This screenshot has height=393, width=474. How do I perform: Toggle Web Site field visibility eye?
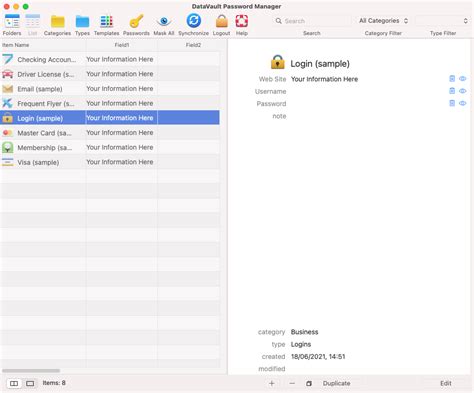(x=463, y=79)
